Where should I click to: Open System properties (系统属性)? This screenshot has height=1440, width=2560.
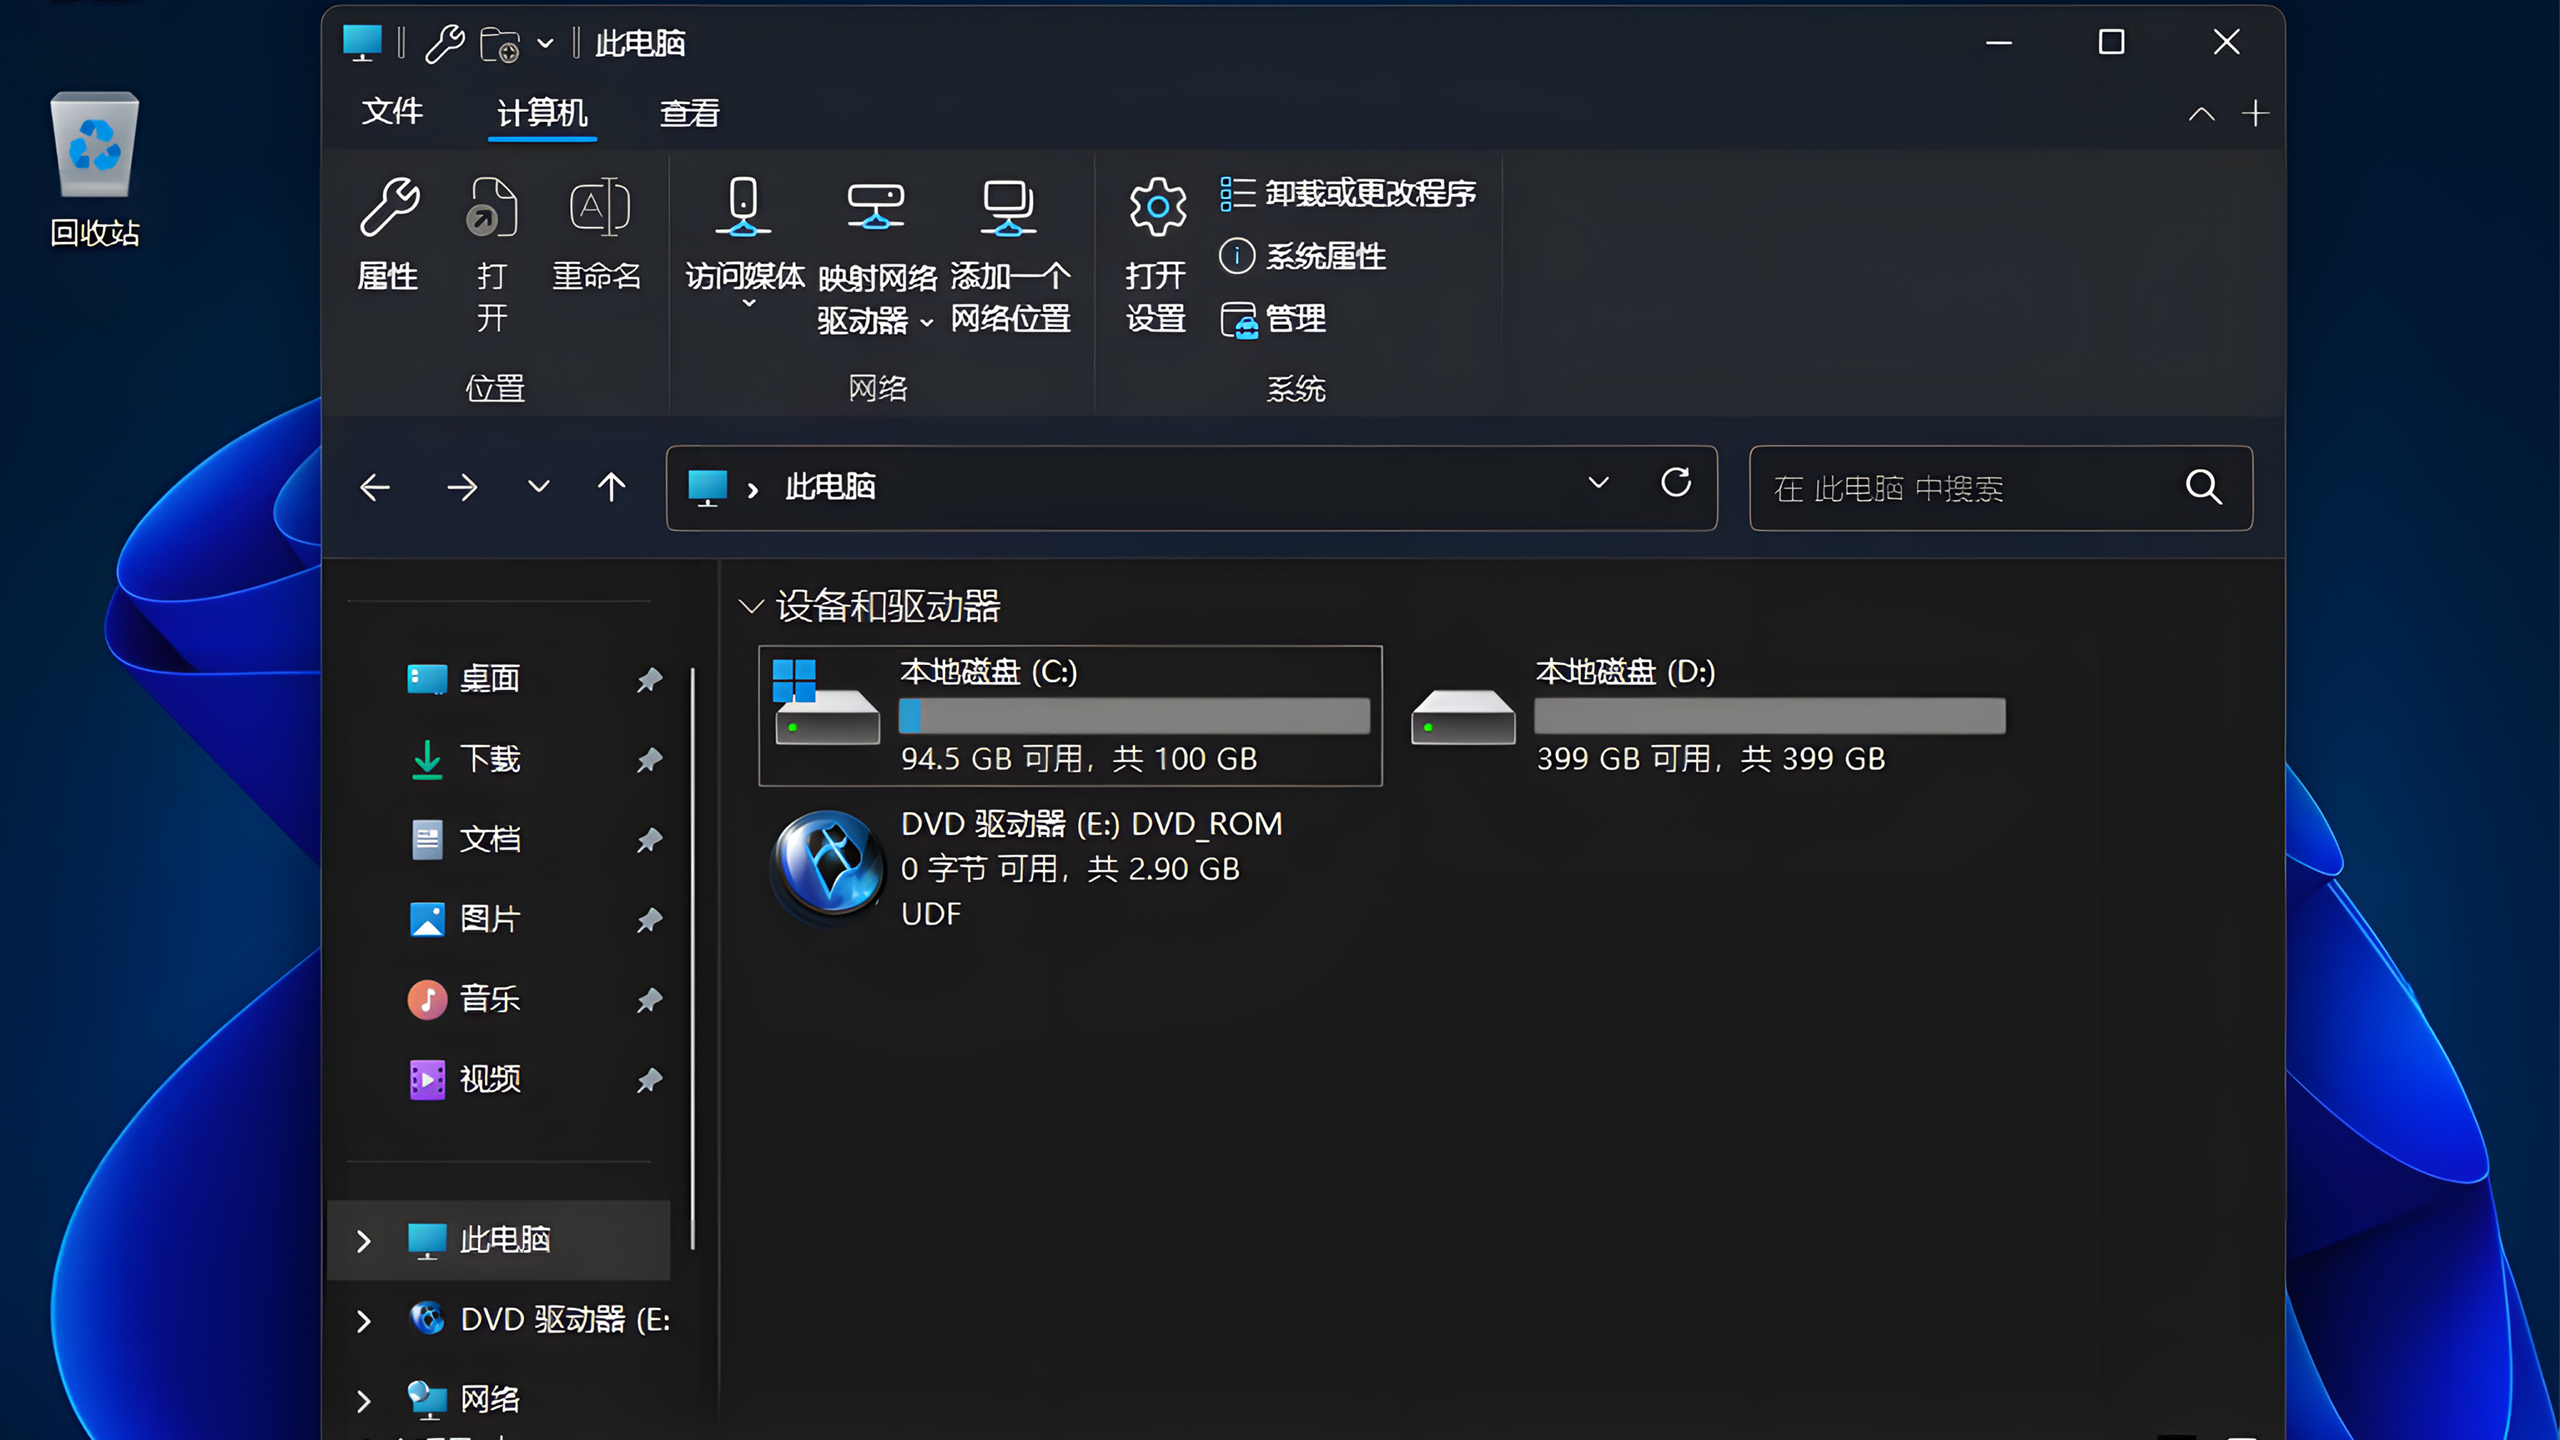(1302, 256)
